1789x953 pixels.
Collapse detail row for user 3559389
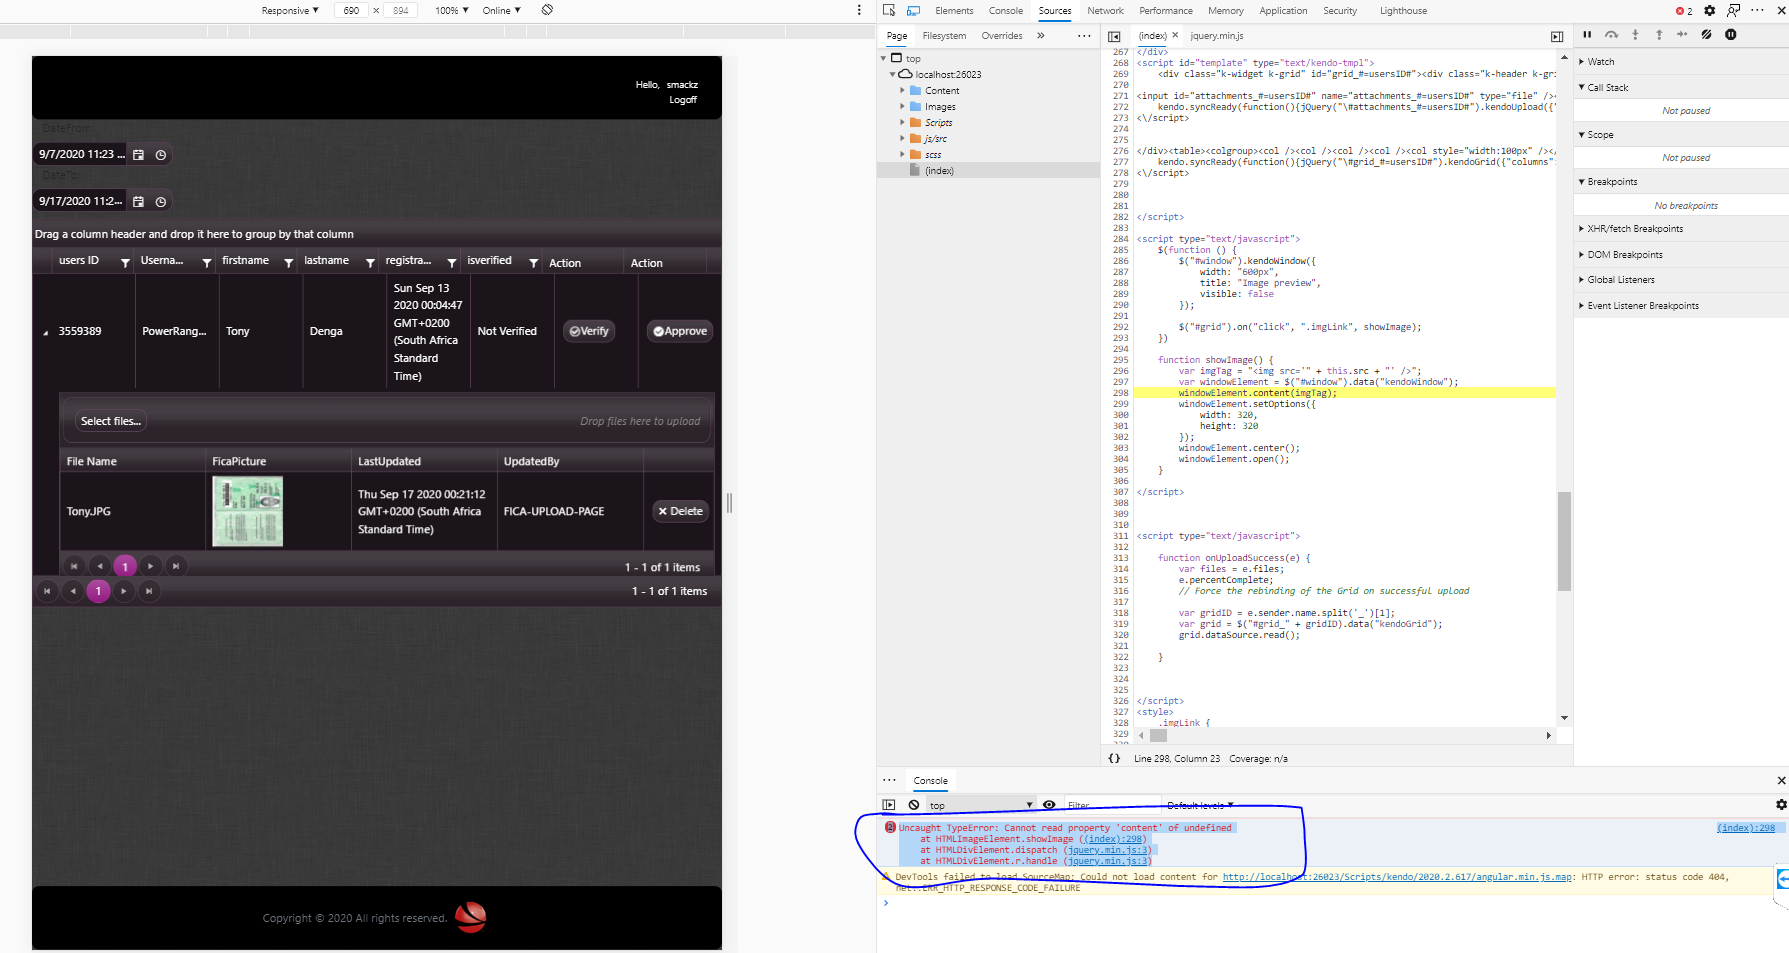click(x=46, y=333)
